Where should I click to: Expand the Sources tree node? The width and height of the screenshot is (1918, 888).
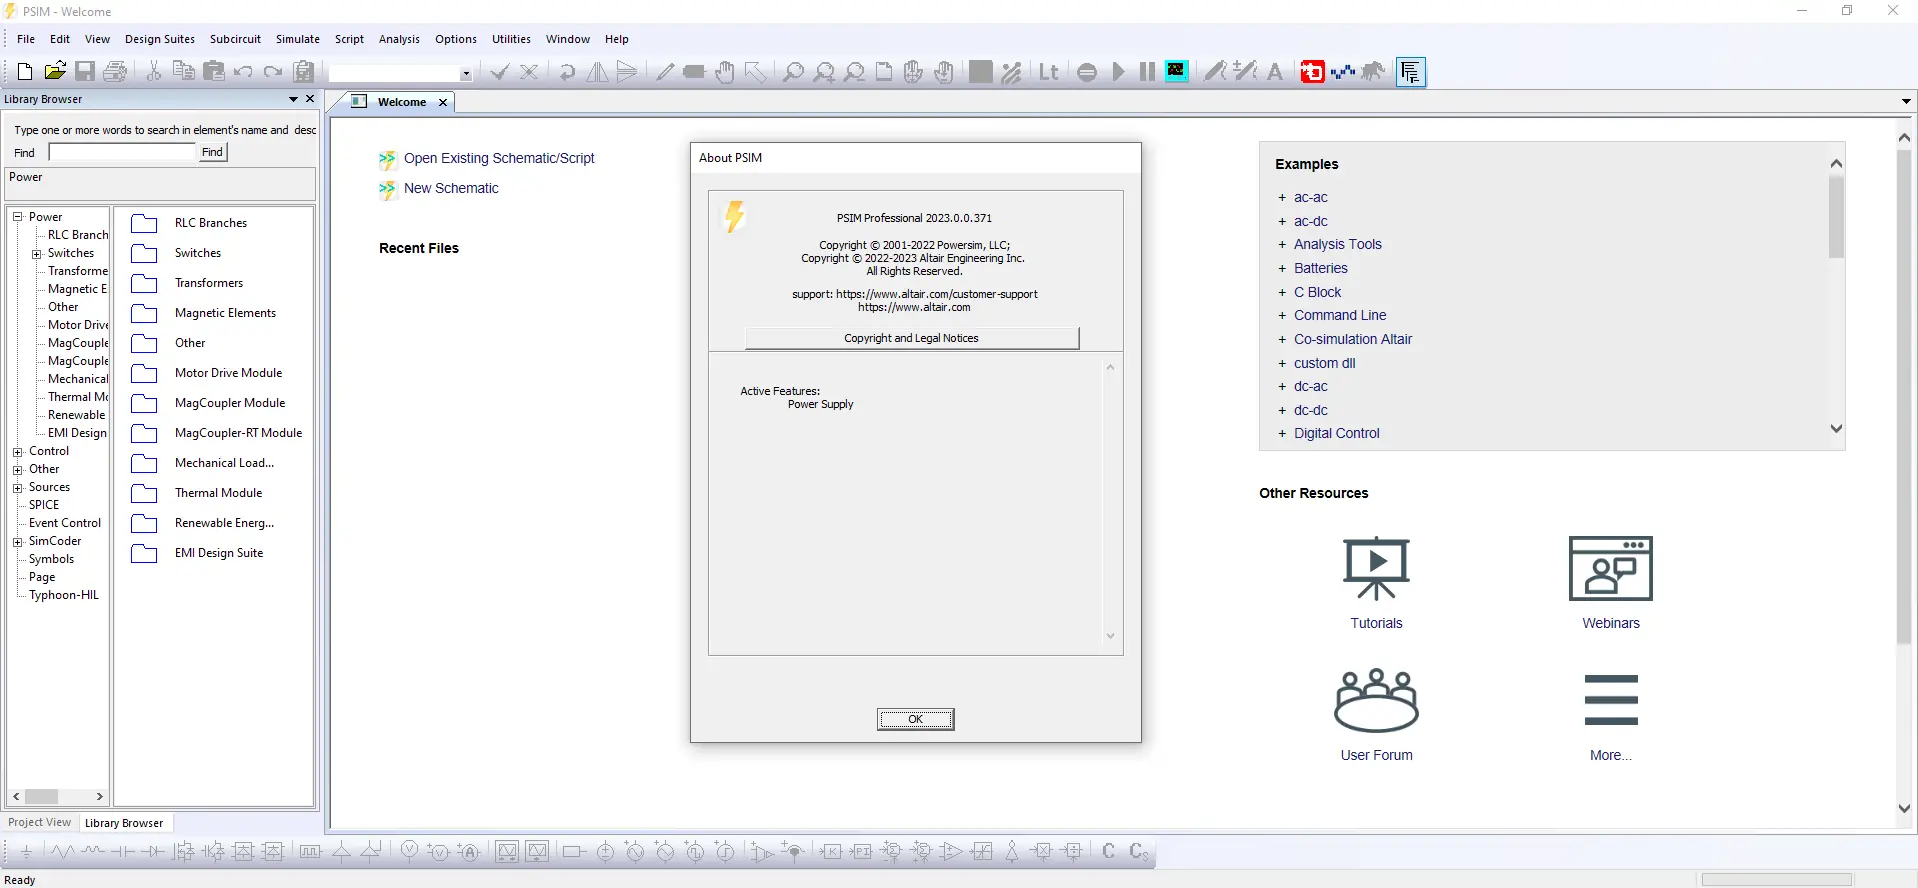pos(17,488)
